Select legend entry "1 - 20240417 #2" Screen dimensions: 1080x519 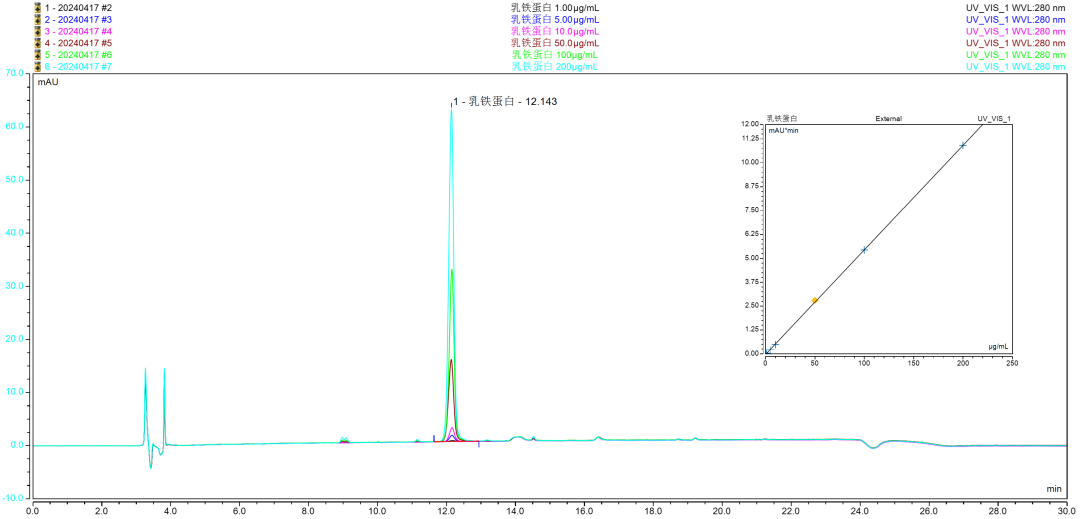[x=78, y=8]
